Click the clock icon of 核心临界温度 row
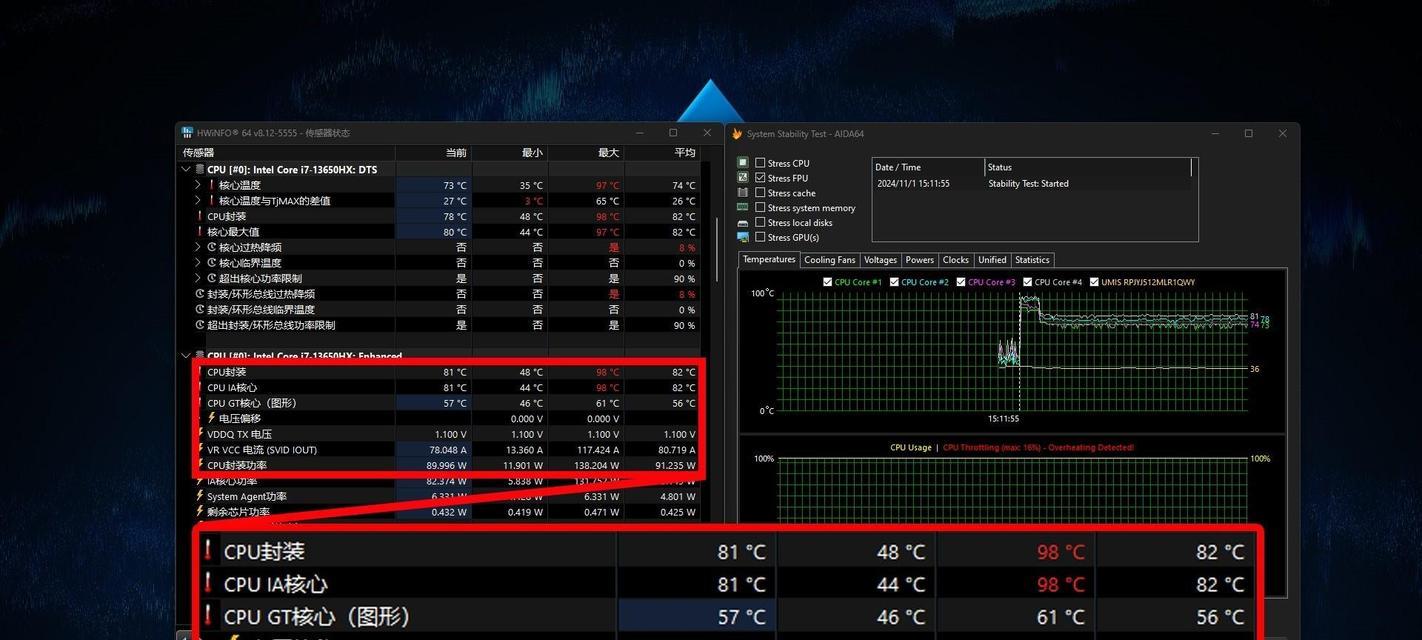1422x640 pixels. click(x=211, y=263)
